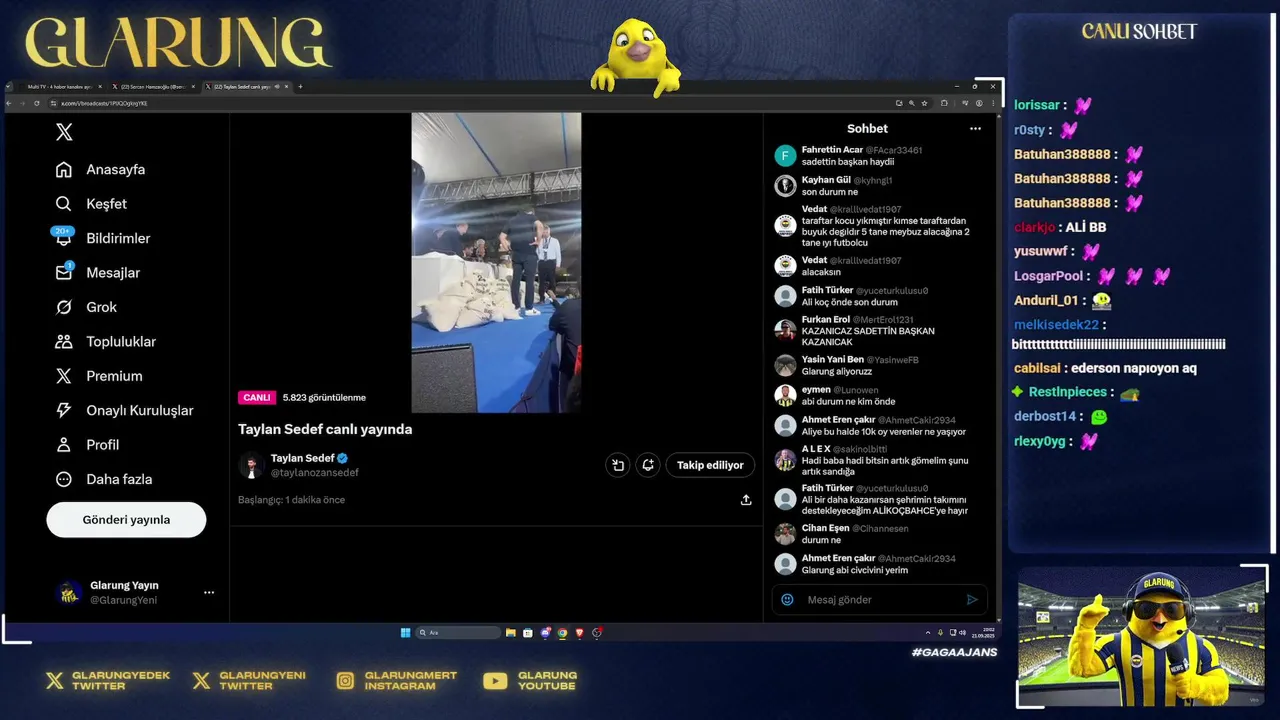Click Mesaj gönder input field
The height and width of the screenshot is (720, 1280).
[880, 600]
